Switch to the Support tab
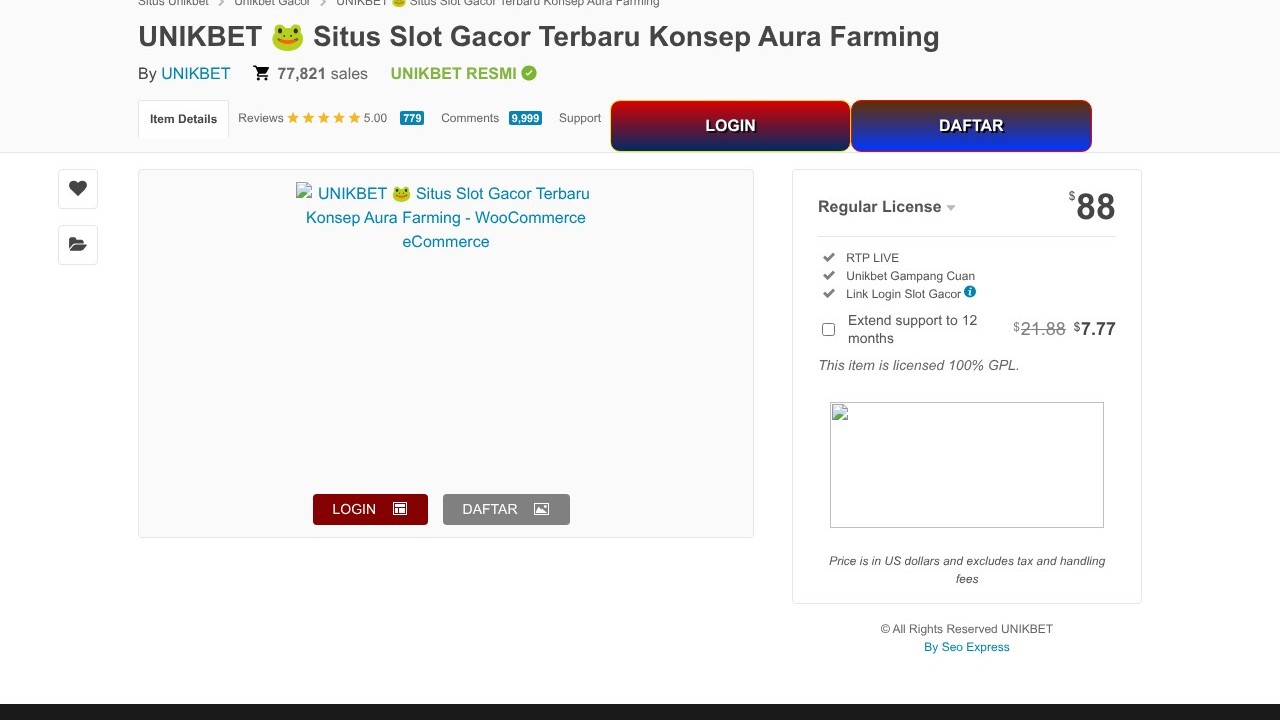The width and height of the screenshot is (1280, 720). [580, 118]
